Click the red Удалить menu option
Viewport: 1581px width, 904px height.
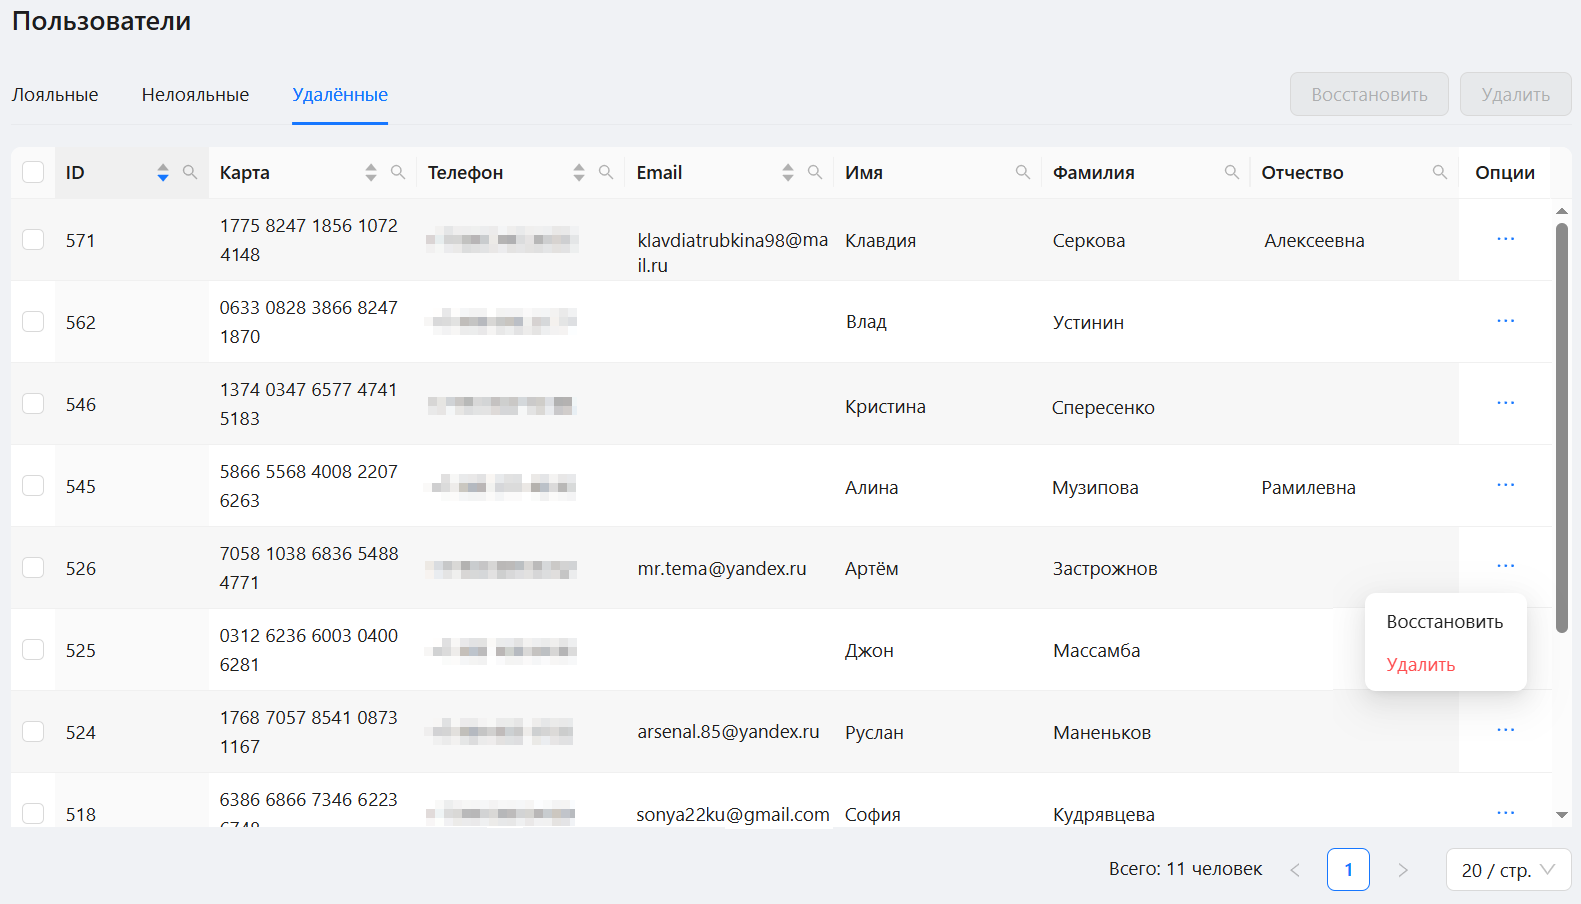tap(1420, 665)
